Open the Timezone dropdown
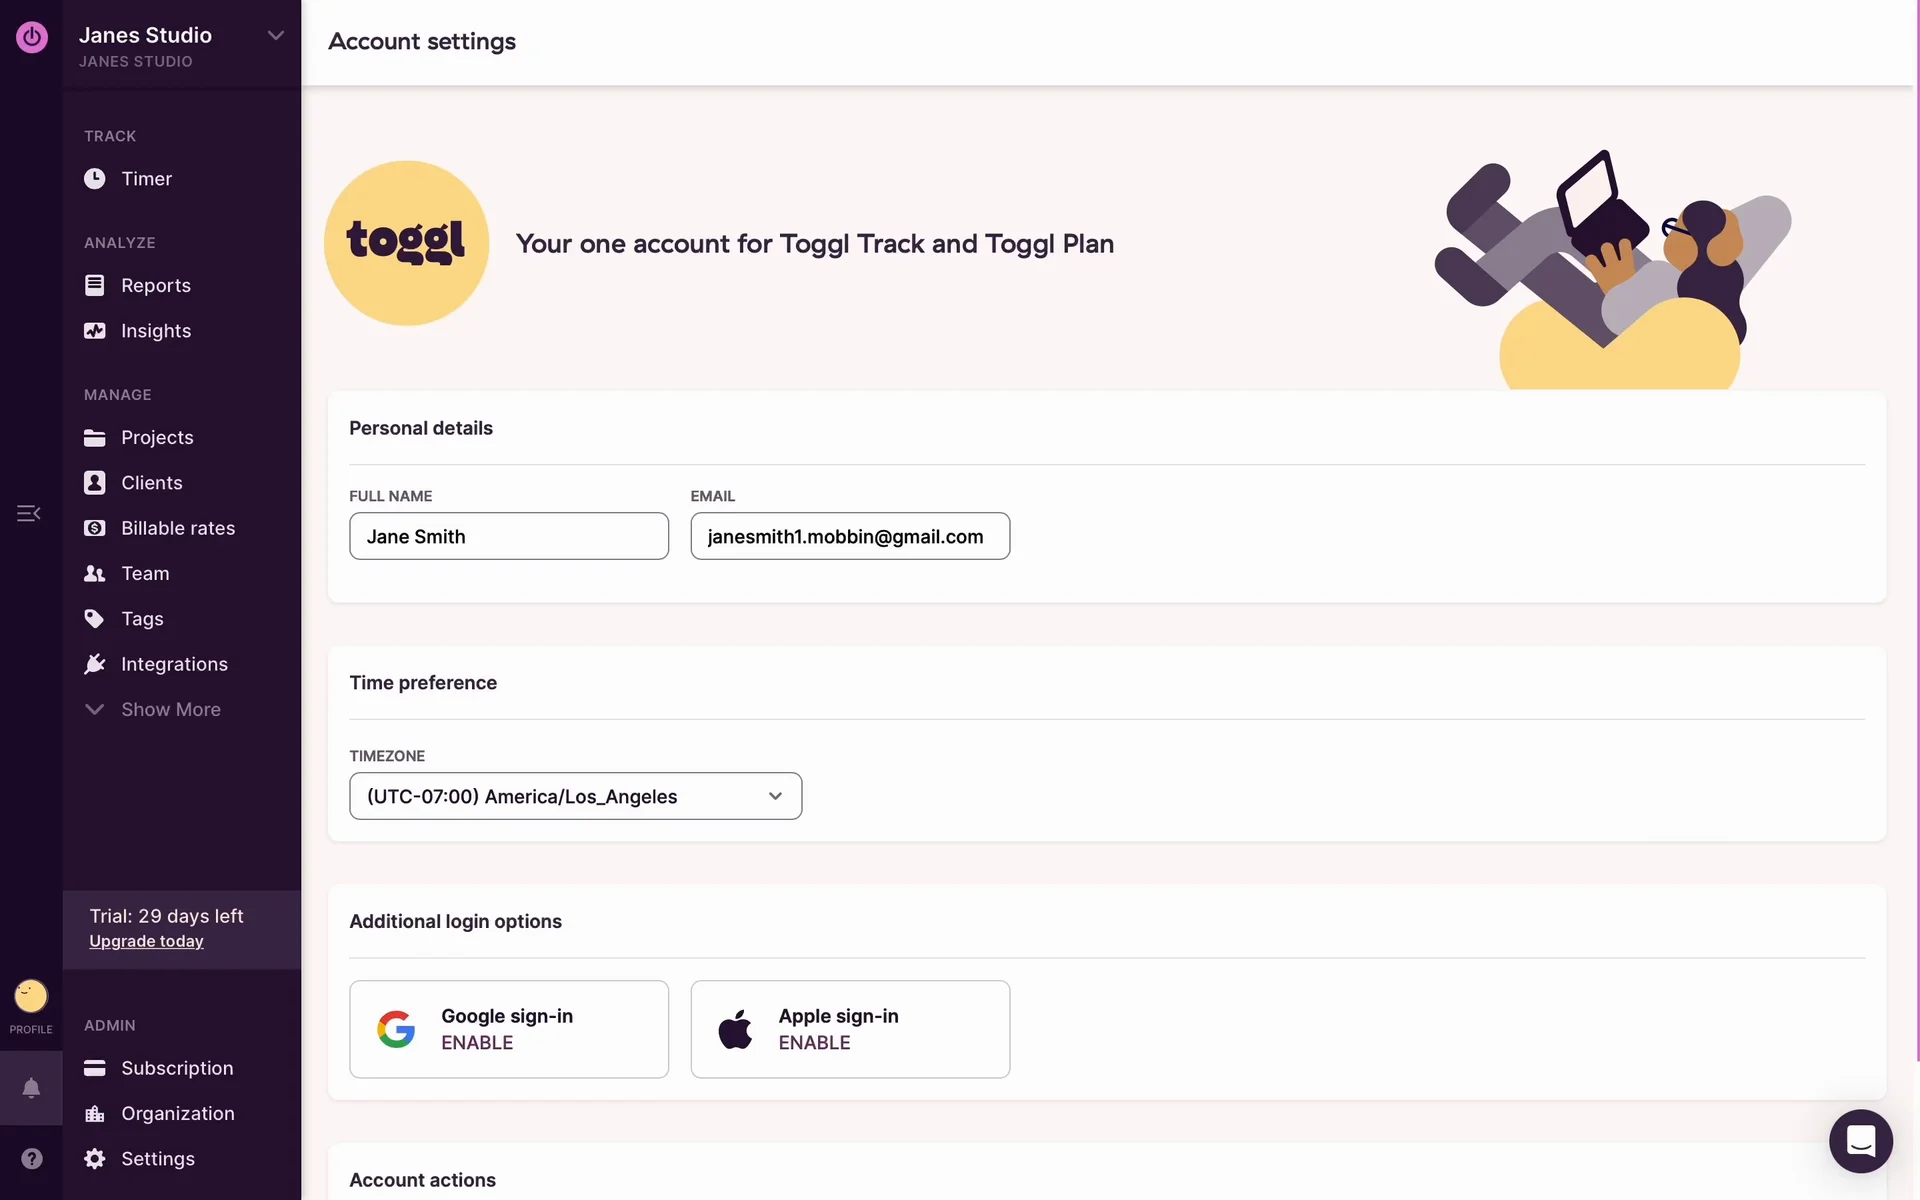The height and width of the screenshot is (1200, 1920). 575,796
